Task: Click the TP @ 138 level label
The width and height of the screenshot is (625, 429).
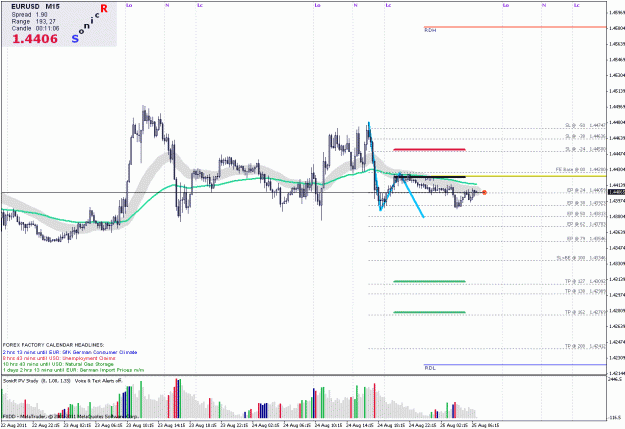Action: [585, 291]
